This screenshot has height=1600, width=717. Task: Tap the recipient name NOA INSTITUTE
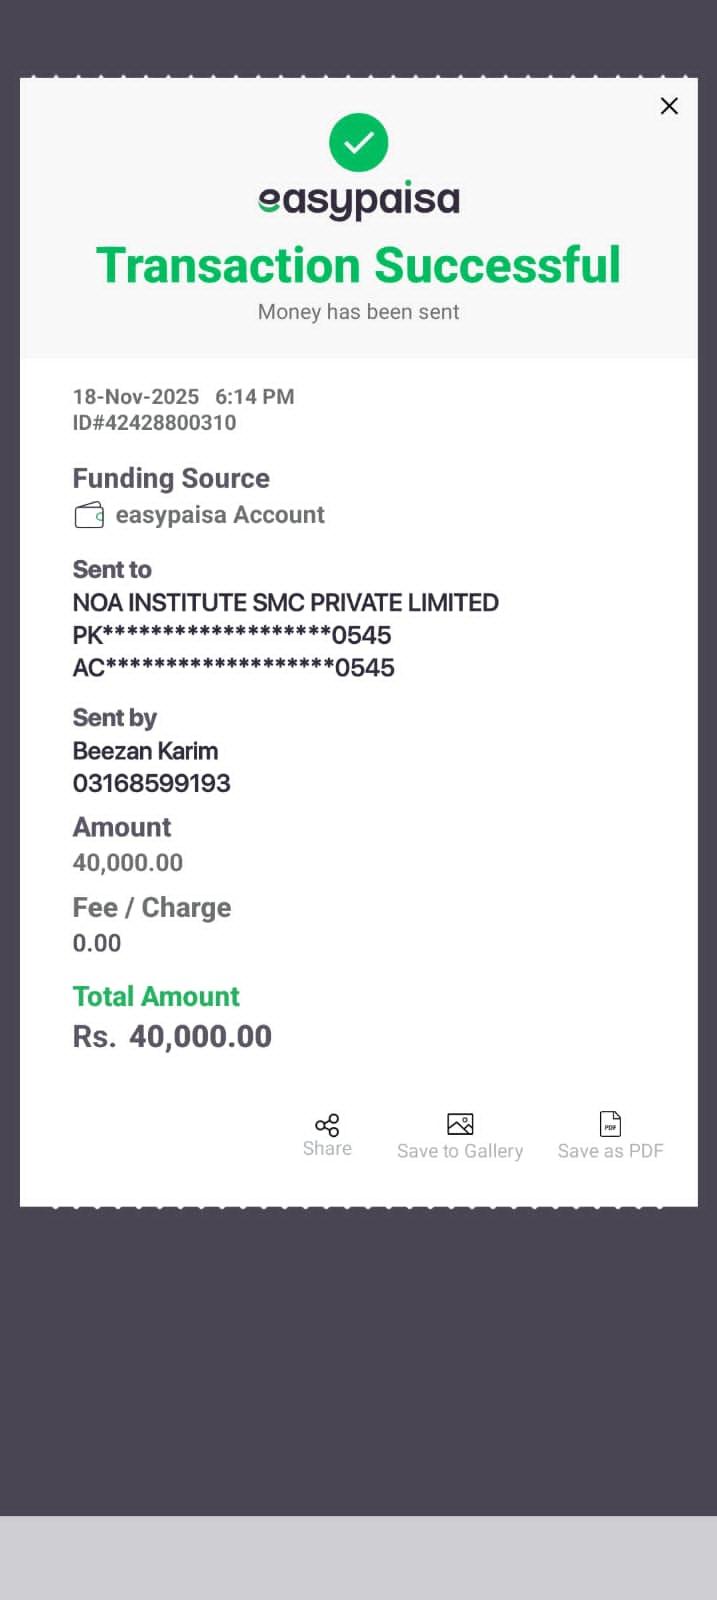(285, 603)
